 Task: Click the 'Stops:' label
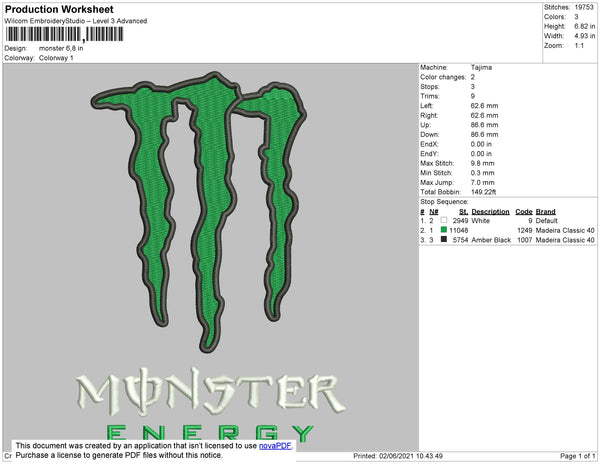coord(430,86)
